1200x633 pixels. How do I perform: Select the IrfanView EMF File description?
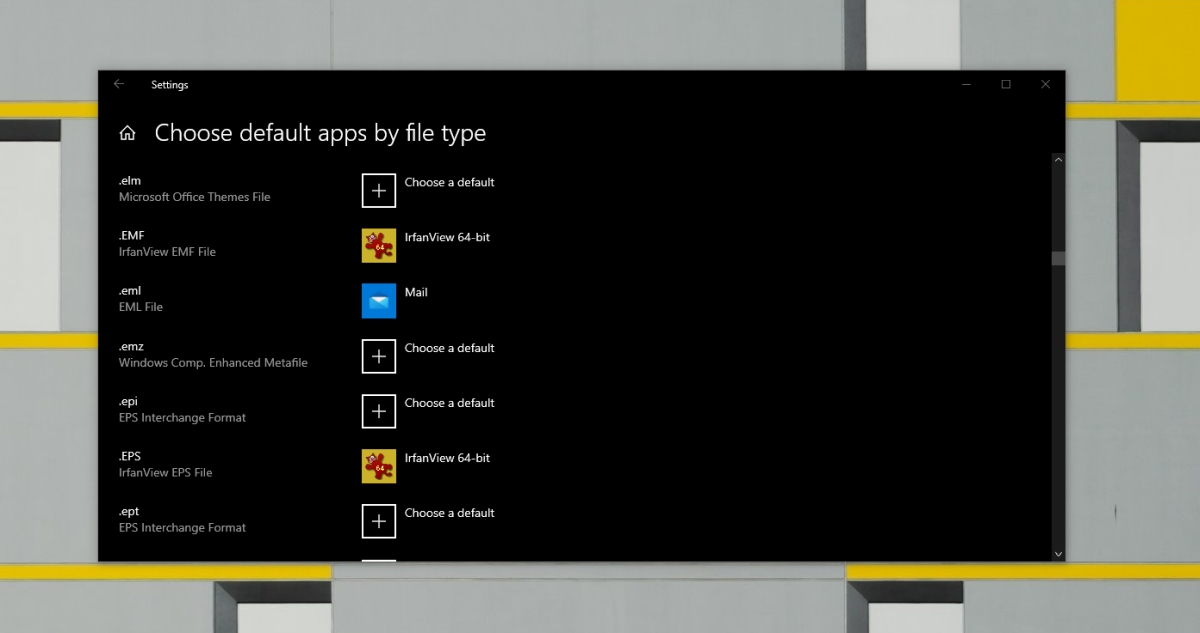[167, 252]
